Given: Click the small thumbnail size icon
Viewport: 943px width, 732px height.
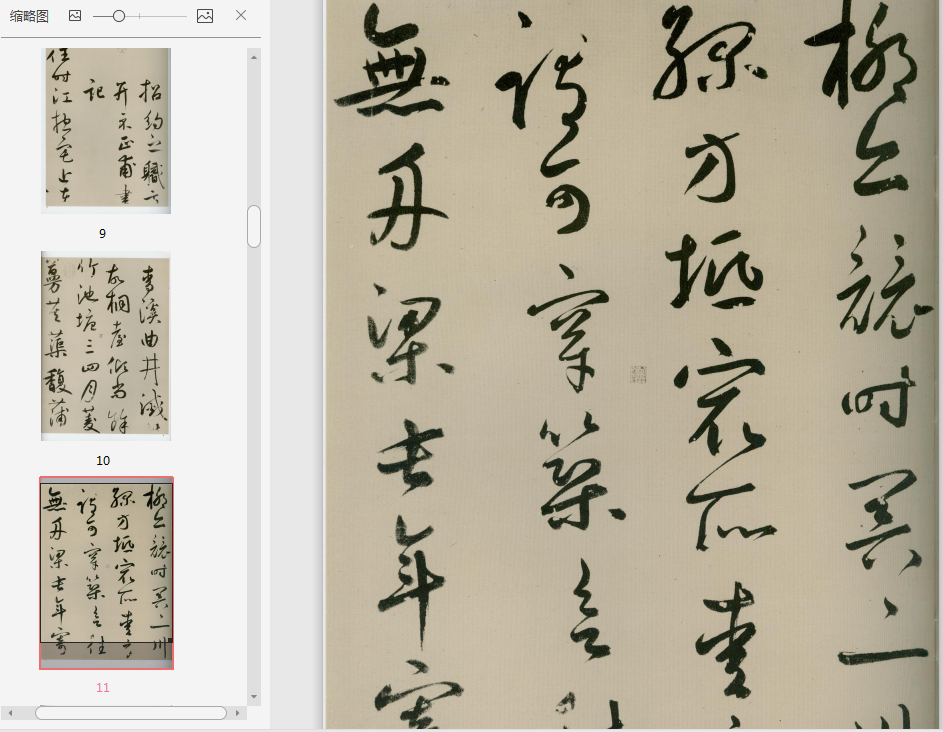Looking at the screenshot, I should click(x=75, y=16).
